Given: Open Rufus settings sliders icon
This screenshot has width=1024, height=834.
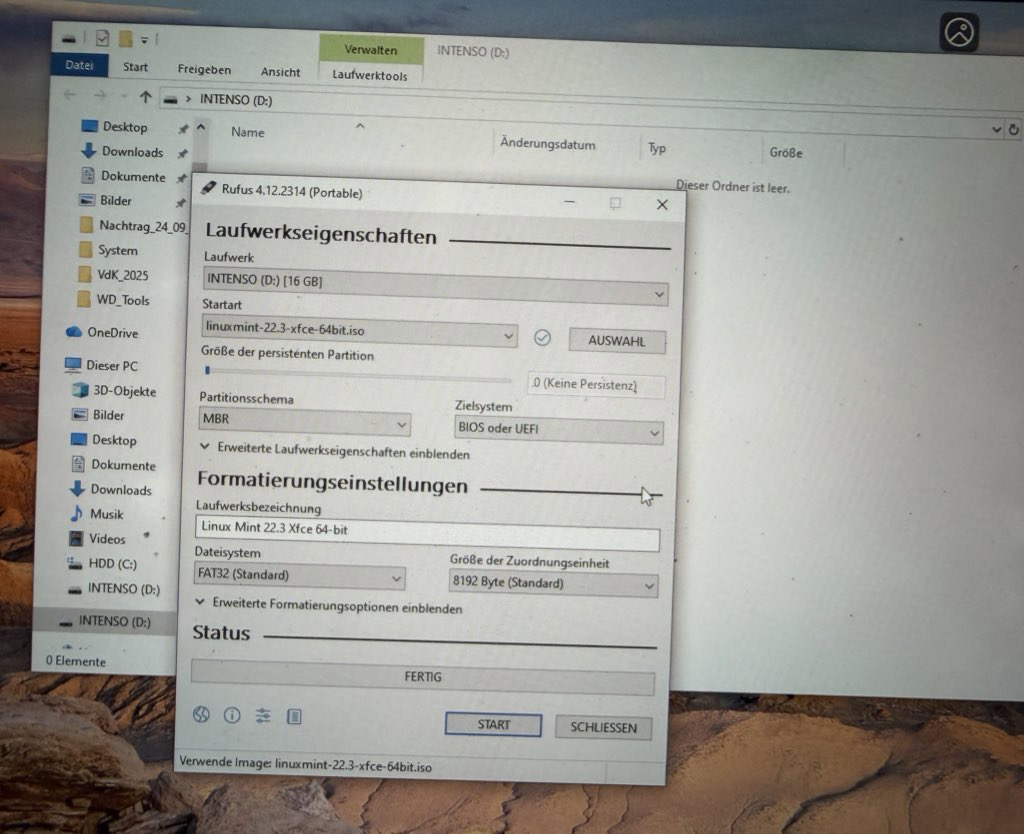Looking at the screenshot, I should (x=263, y=716).
